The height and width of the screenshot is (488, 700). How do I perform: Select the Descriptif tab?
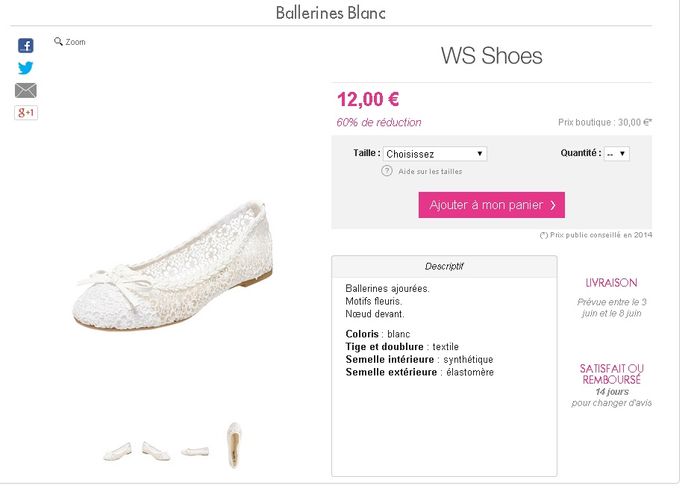pos(444,267)
